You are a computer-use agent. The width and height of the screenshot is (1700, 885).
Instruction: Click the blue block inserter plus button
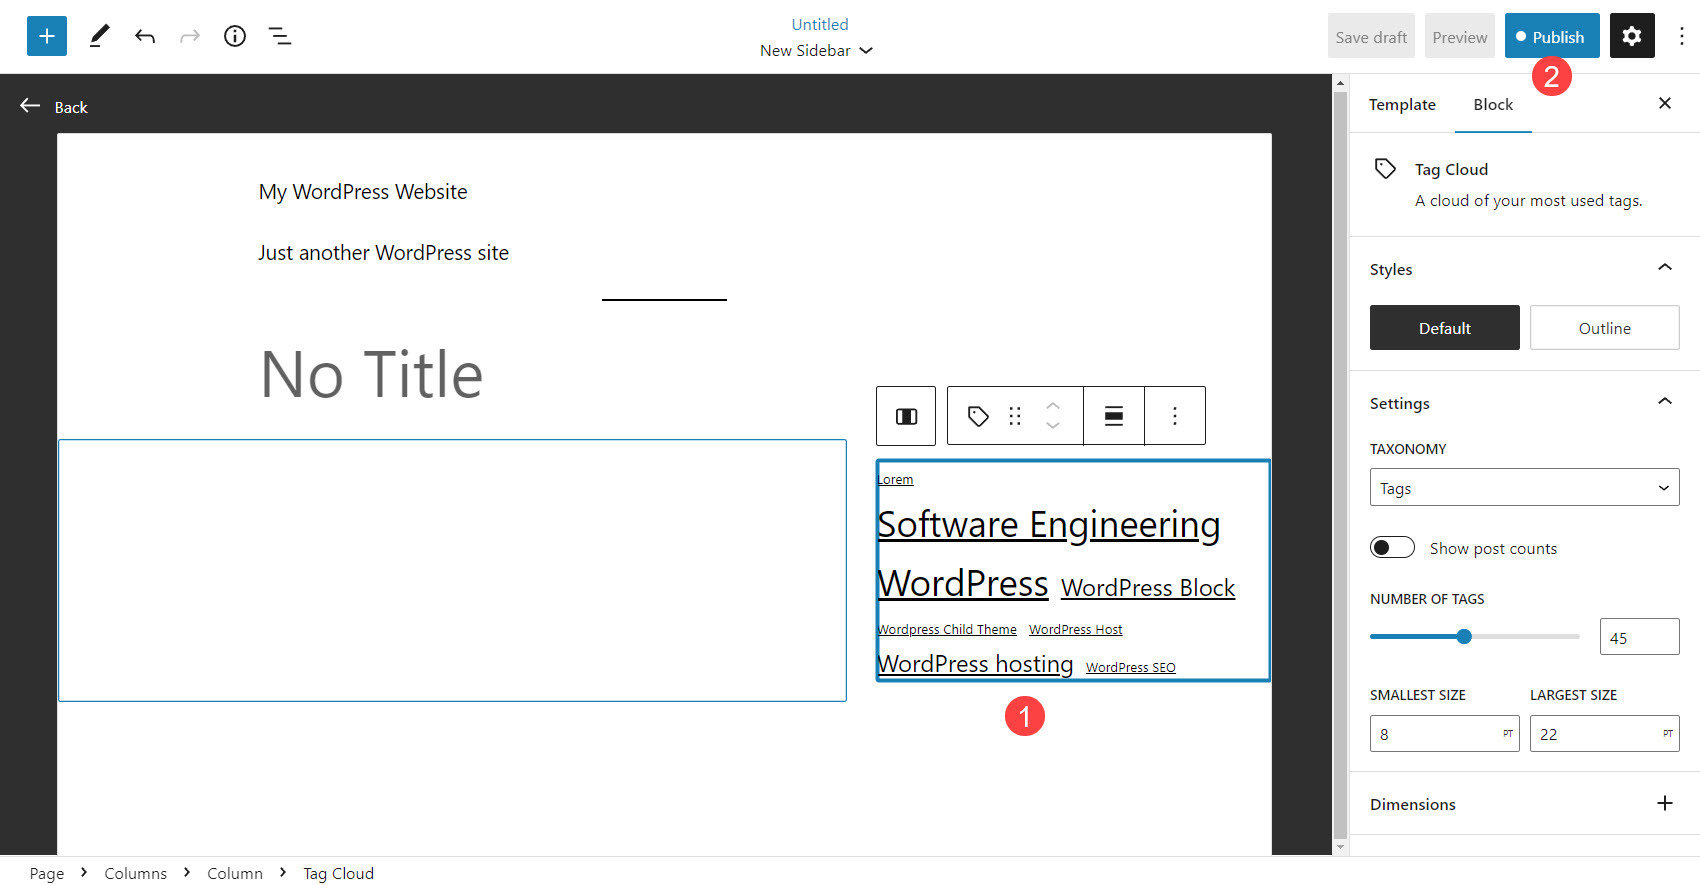coord(46,36)
